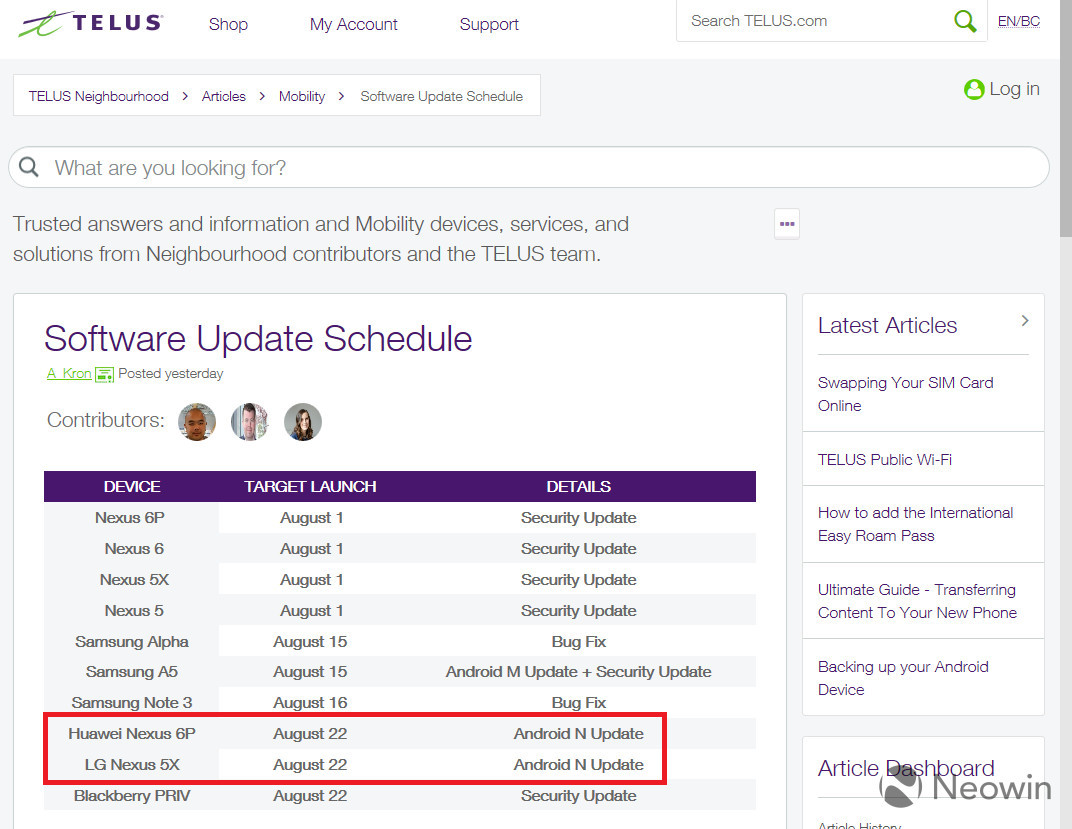Click 'Software Update Schedule' breadcrumb text
This screenshot has height=829, width=1072.
[x=442, y=96]
